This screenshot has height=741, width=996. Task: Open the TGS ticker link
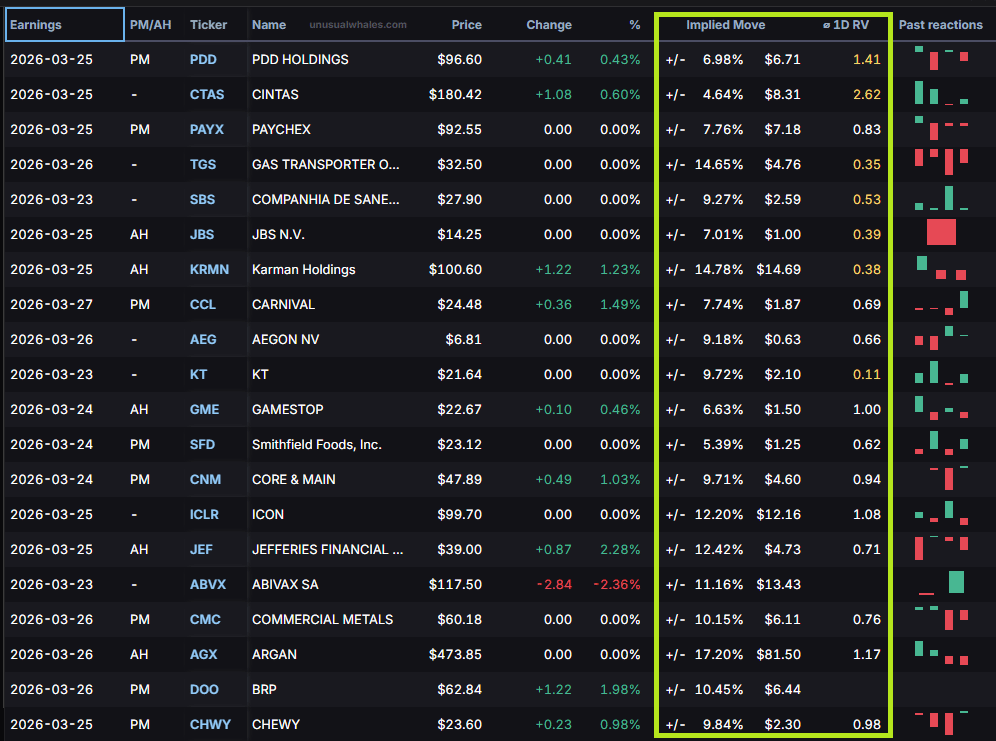203,164
